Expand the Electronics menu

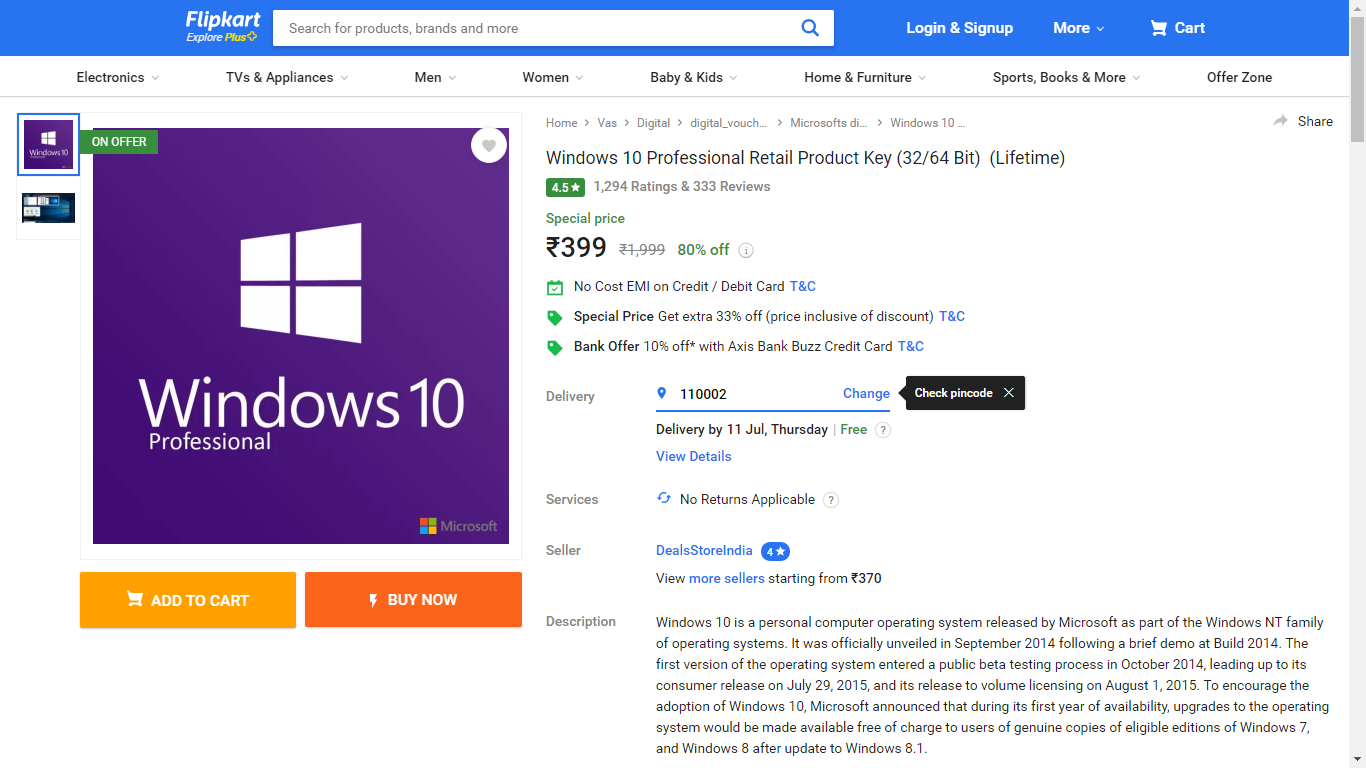(117, 77)
